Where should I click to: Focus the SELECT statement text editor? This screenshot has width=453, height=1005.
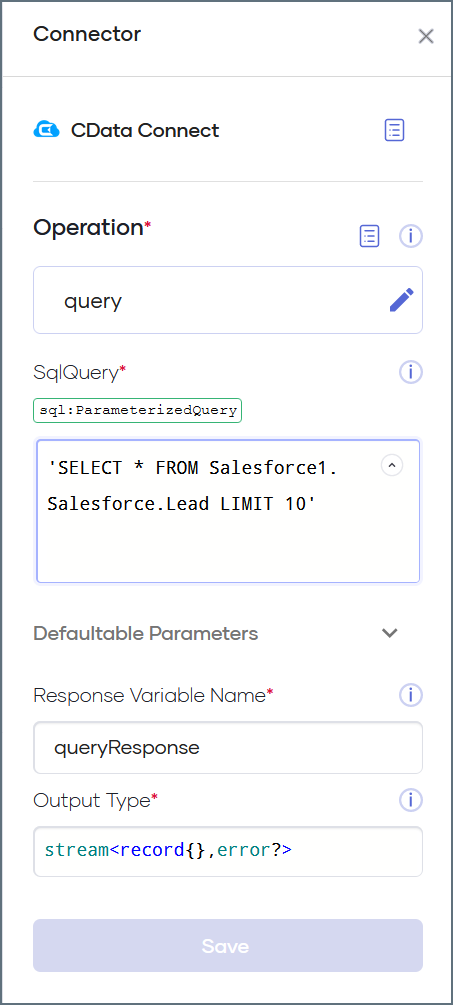tap(228, 511)
